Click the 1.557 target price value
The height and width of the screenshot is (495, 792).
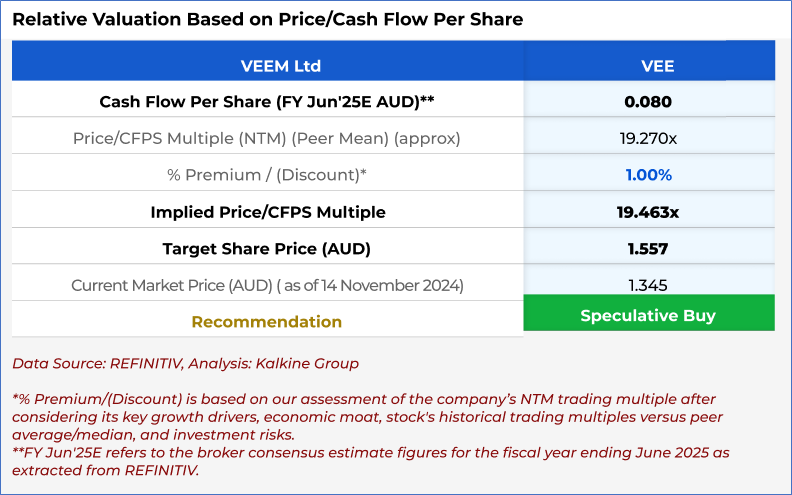[648, 249]
